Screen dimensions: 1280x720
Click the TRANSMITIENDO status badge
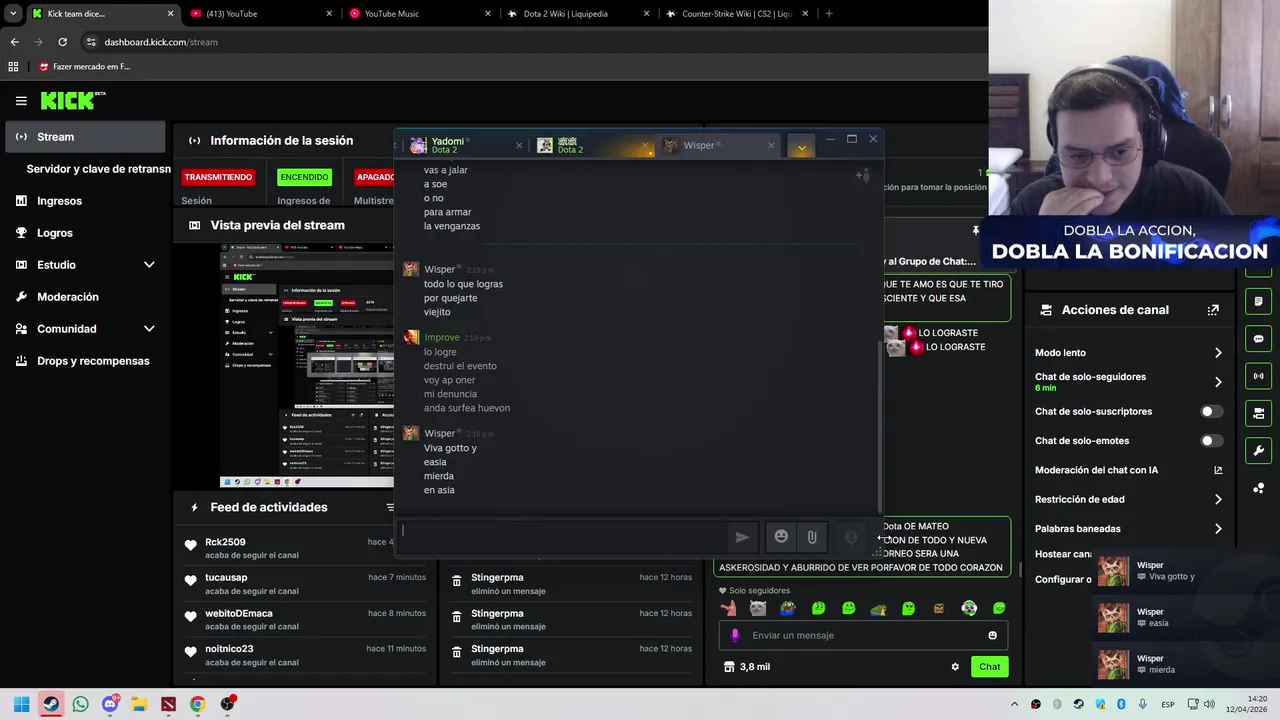point(218,177)
